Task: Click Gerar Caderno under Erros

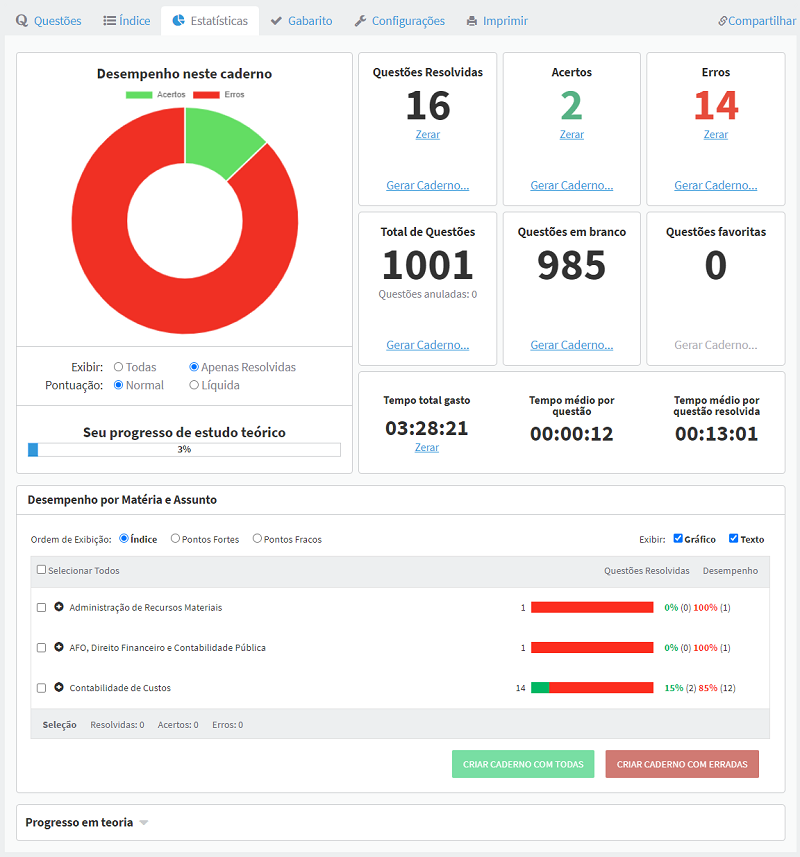Action: click(x=716, y=185)
